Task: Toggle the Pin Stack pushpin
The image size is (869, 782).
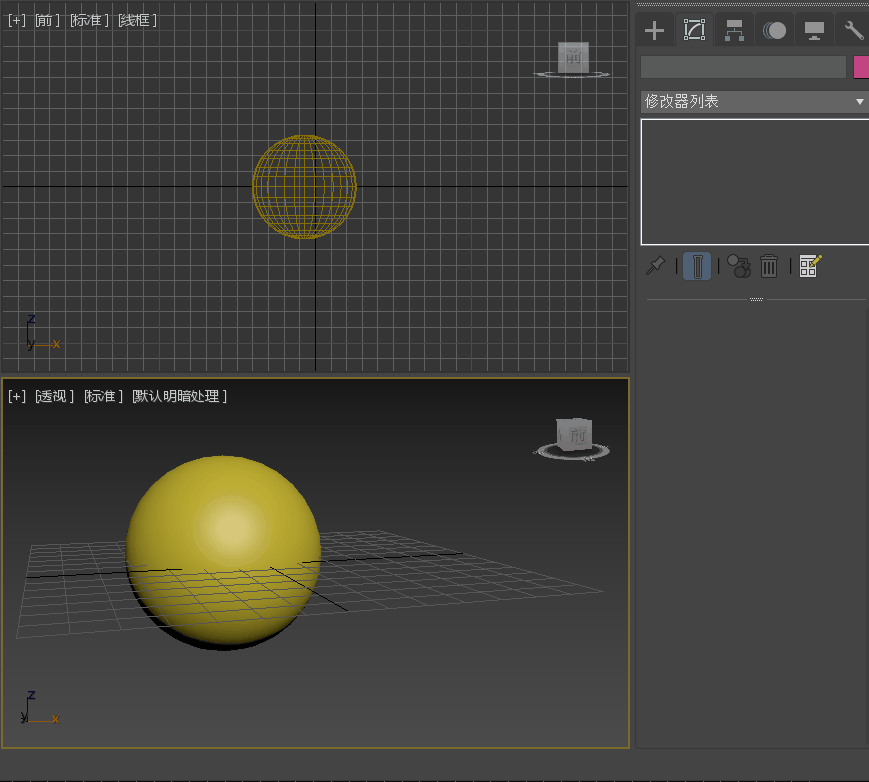Action: tap(655, 265)
